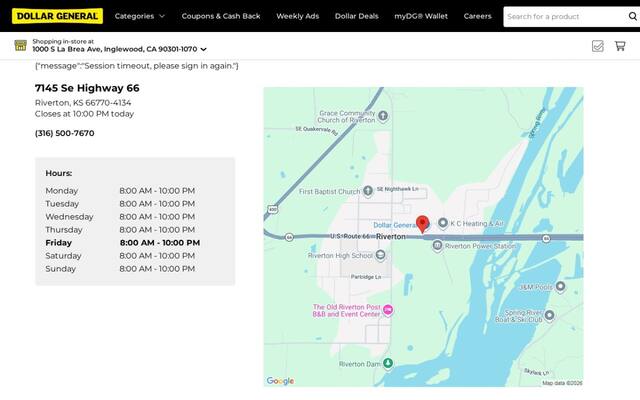The height and width of the screenshot is (400, 640).
Task: Select the Sunday hours row
Action: tap(120, 269)
